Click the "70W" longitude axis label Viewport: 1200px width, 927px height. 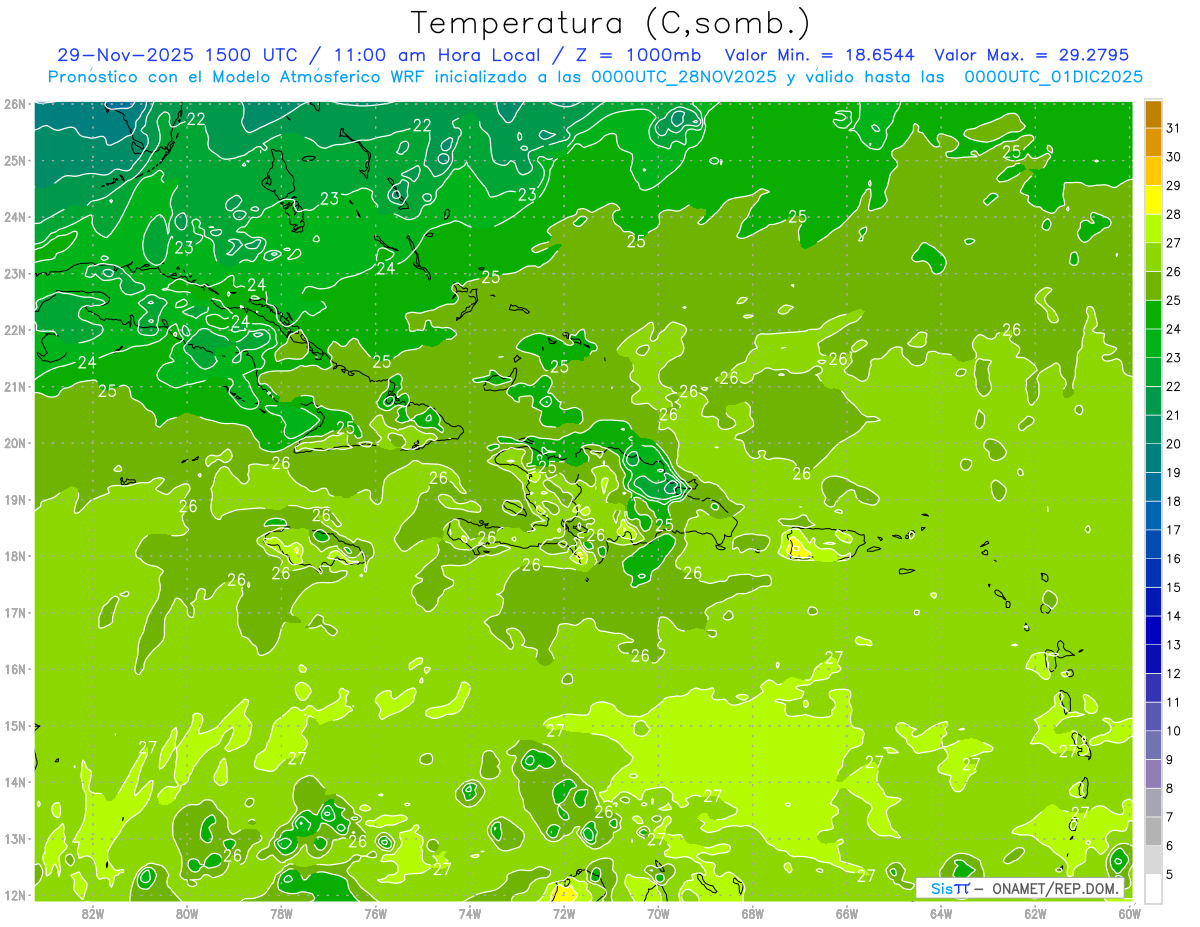(658, 913)
